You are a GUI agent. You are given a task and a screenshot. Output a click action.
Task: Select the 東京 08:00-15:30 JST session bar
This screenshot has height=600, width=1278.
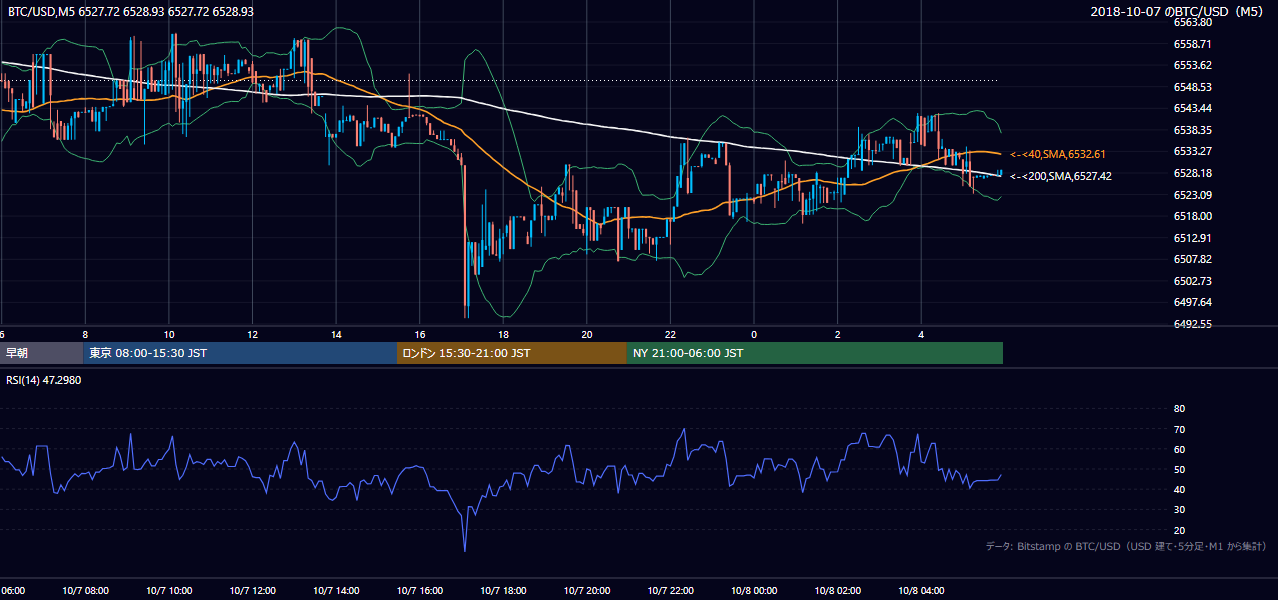tap(240, 353)
